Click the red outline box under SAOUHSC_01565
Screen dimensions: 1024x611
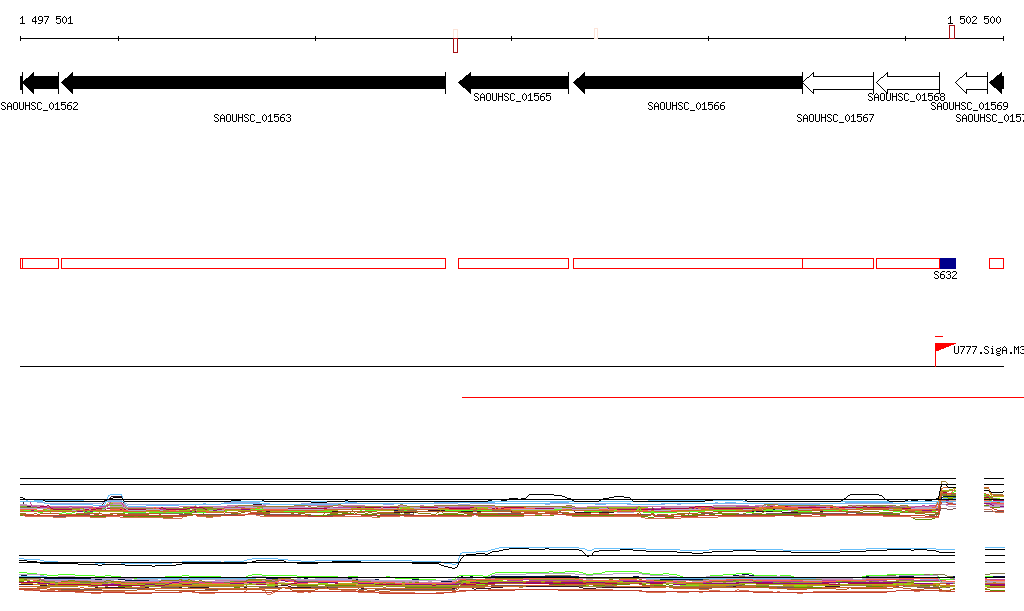pos(513,264)
